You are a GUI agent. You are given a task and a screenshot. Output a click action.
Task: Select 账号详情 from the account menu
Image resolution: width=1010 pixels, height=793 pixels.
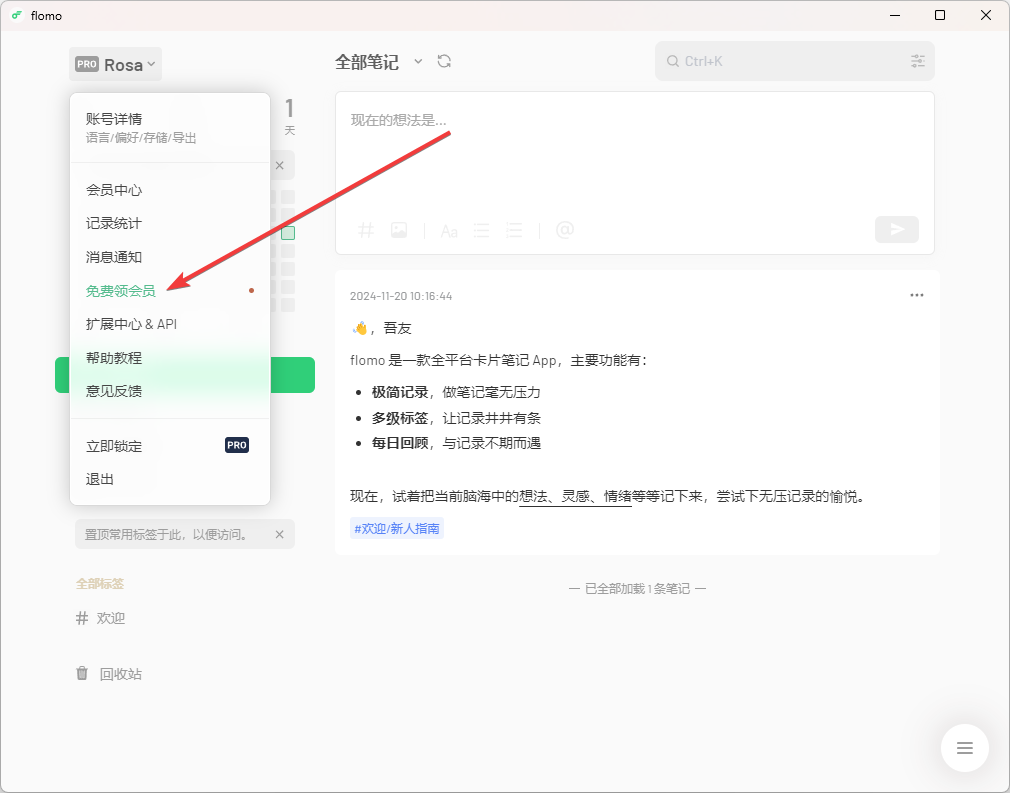(113, 118)
